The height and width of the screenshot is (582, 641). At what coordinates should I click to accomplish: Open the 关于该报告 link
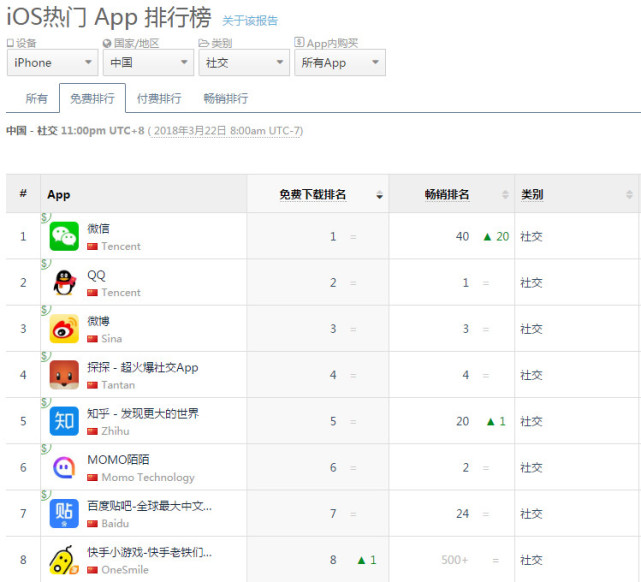(x=250, y=21)
